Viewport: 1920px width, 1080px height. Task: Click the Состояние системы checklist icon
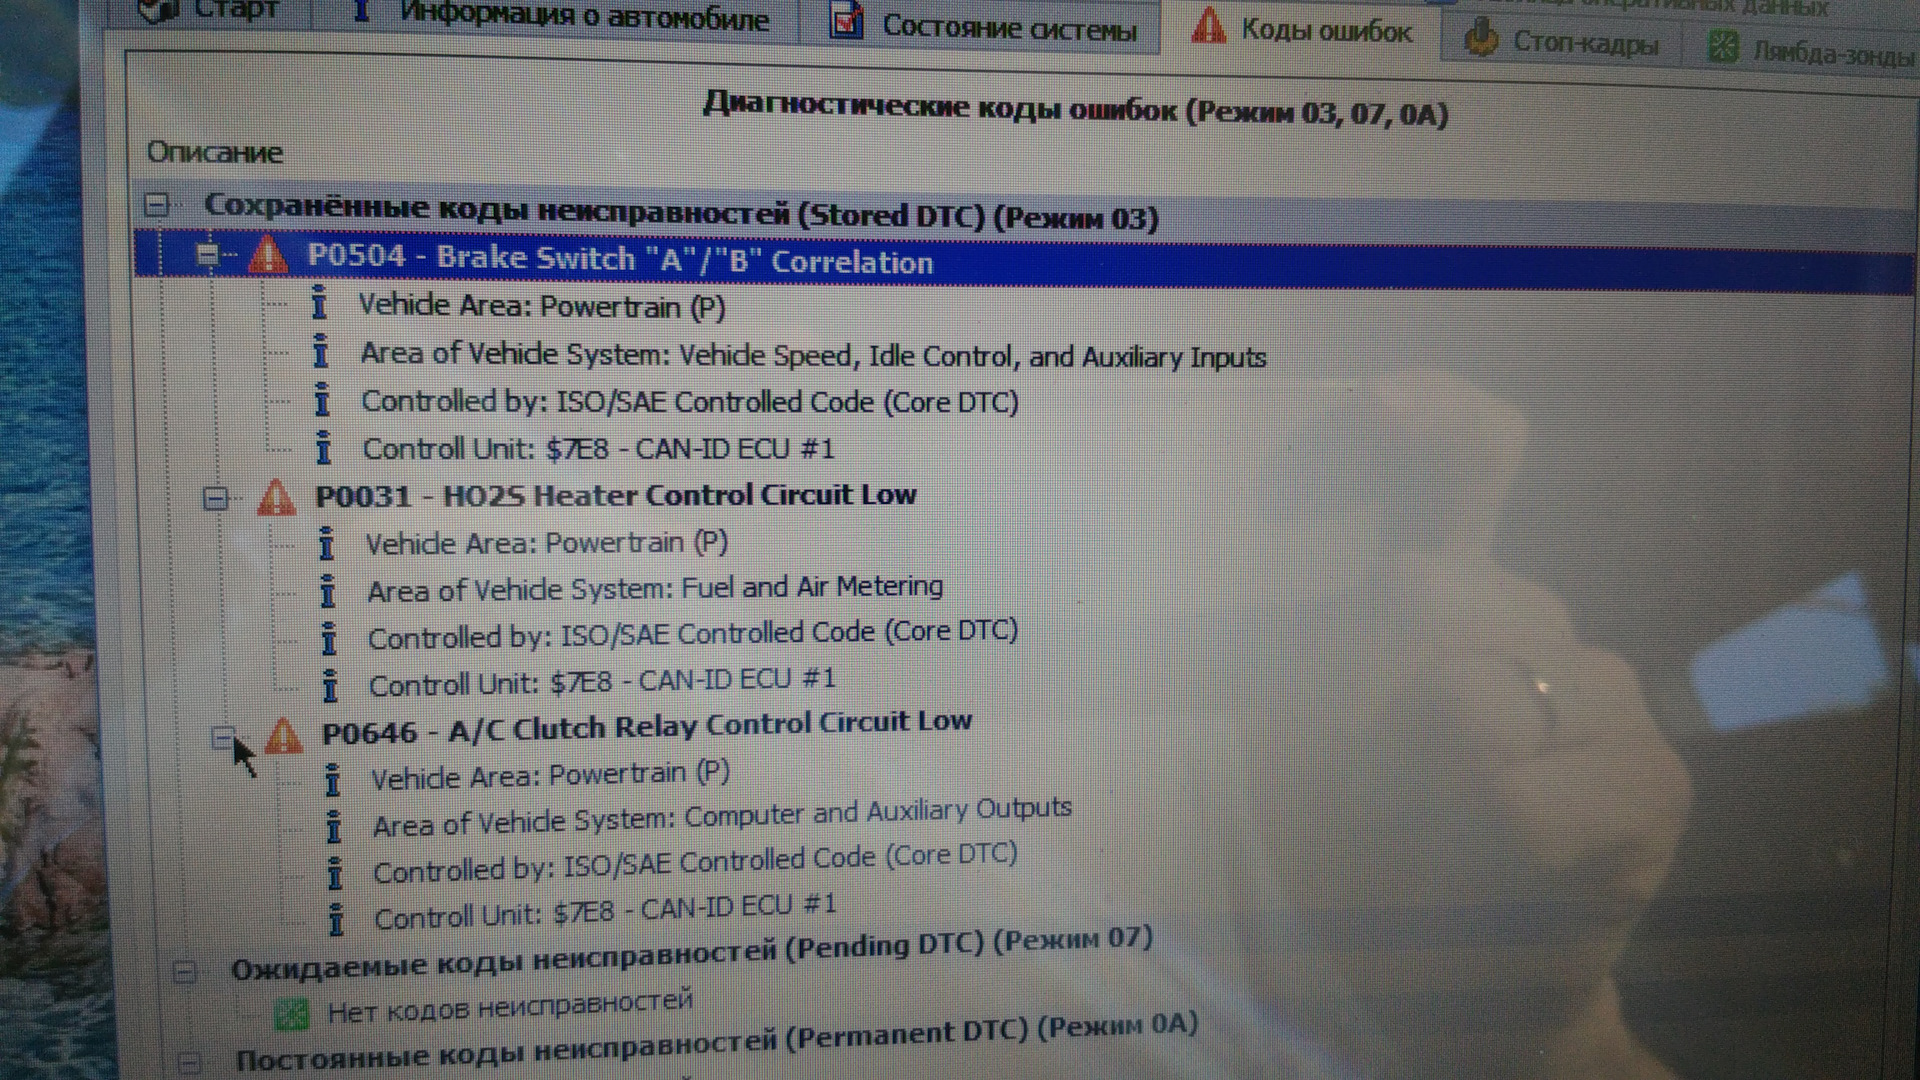point(846,21)
